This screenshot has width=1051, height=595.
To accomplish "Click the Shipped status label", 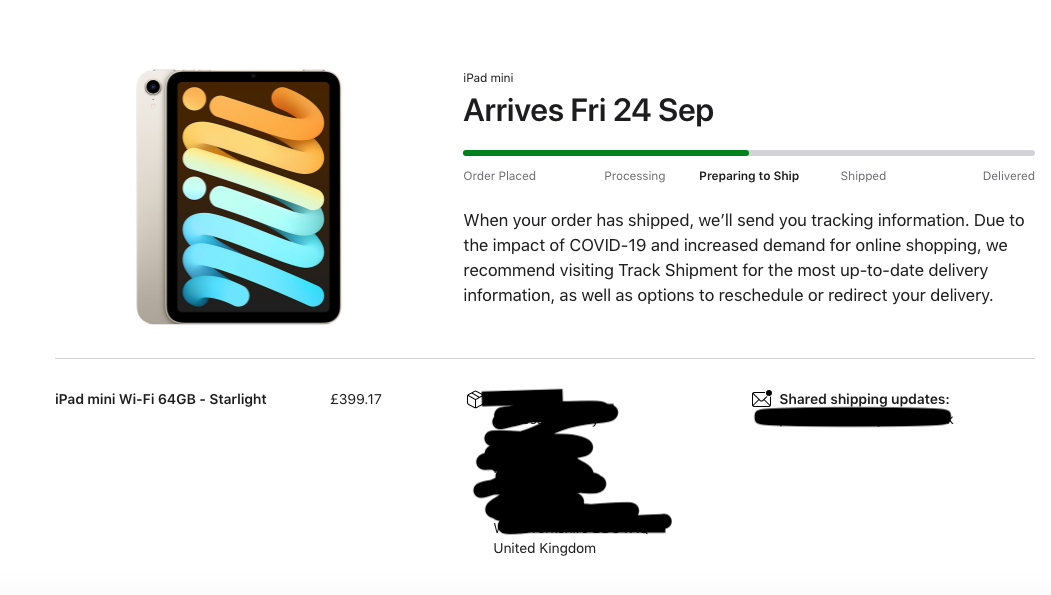I will (x=863, y=176).
